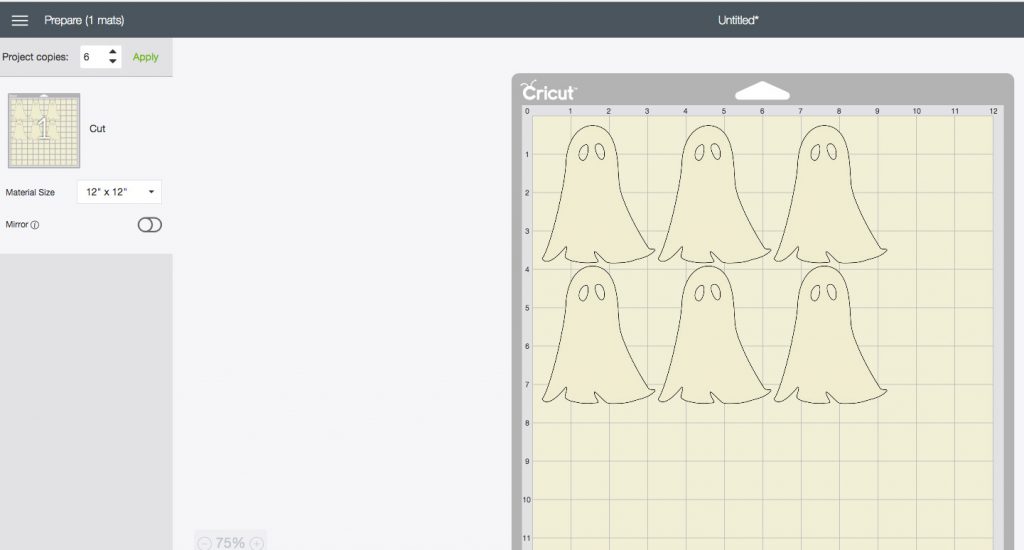Toggle the Mirror switch
Screen dimensions: 1024x550
[150, 225]
